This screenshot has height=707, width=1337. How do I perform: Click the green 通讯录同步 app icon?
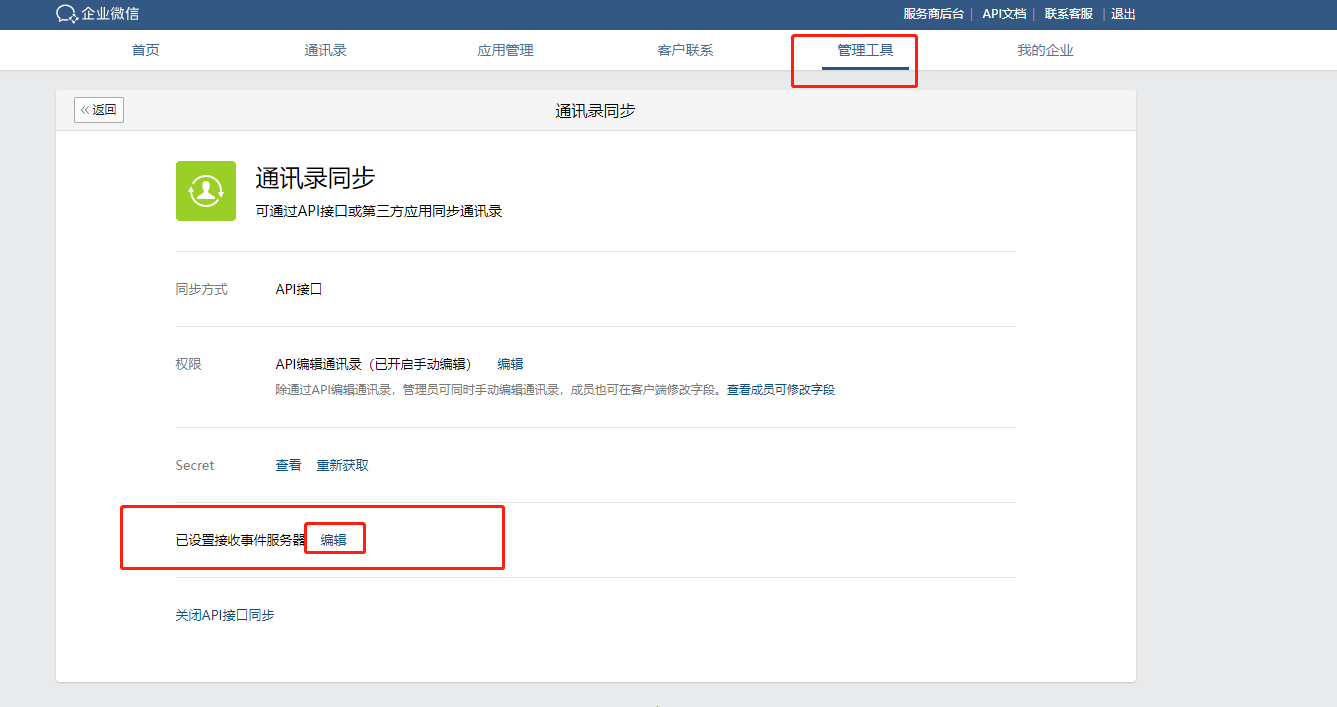click(x=206, y=191)
